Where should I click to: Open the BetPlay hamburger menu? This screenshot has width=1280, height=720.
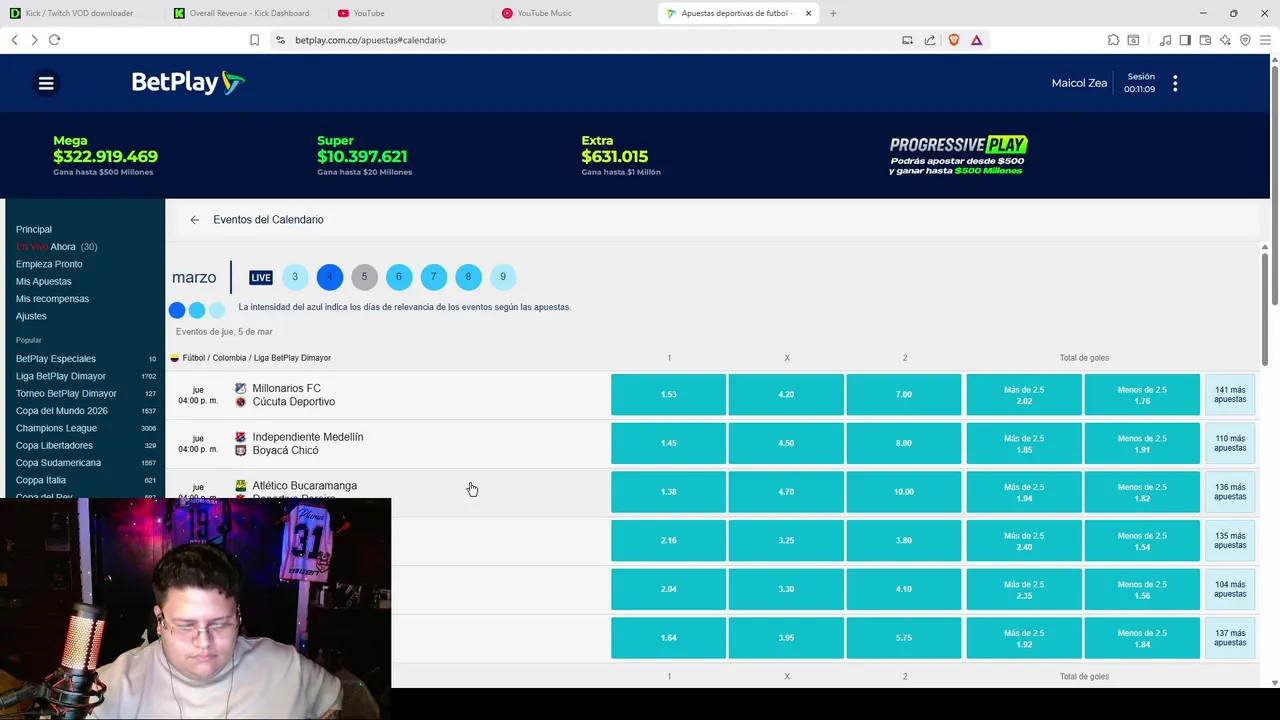[46, 83]
